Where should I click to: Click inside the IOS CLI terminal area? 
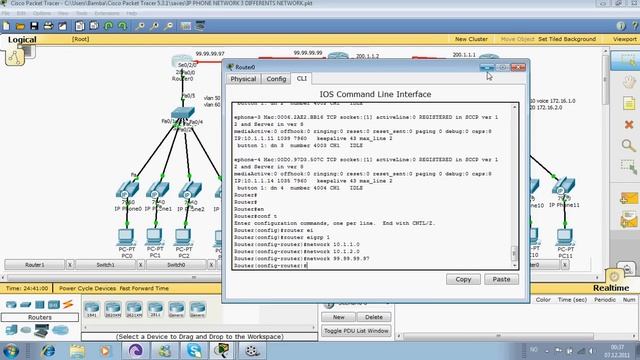tap(371, 186)
